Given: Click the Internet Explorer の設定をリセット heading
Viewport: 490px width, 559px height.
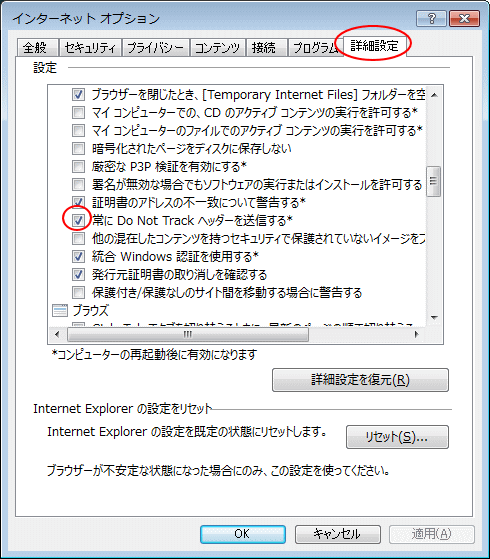Looking at the screenshot, I should (123, 409).
